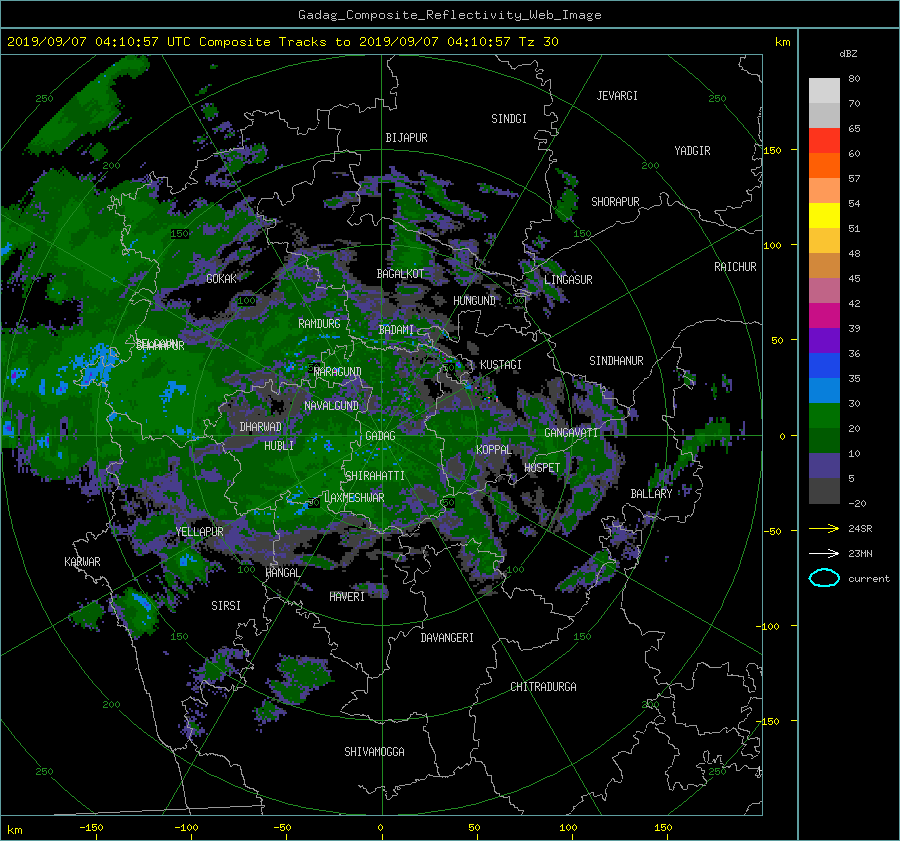This screenshot has width=900, height=841.
Task: Click the YELLAPUR city label
Action: 199,532
